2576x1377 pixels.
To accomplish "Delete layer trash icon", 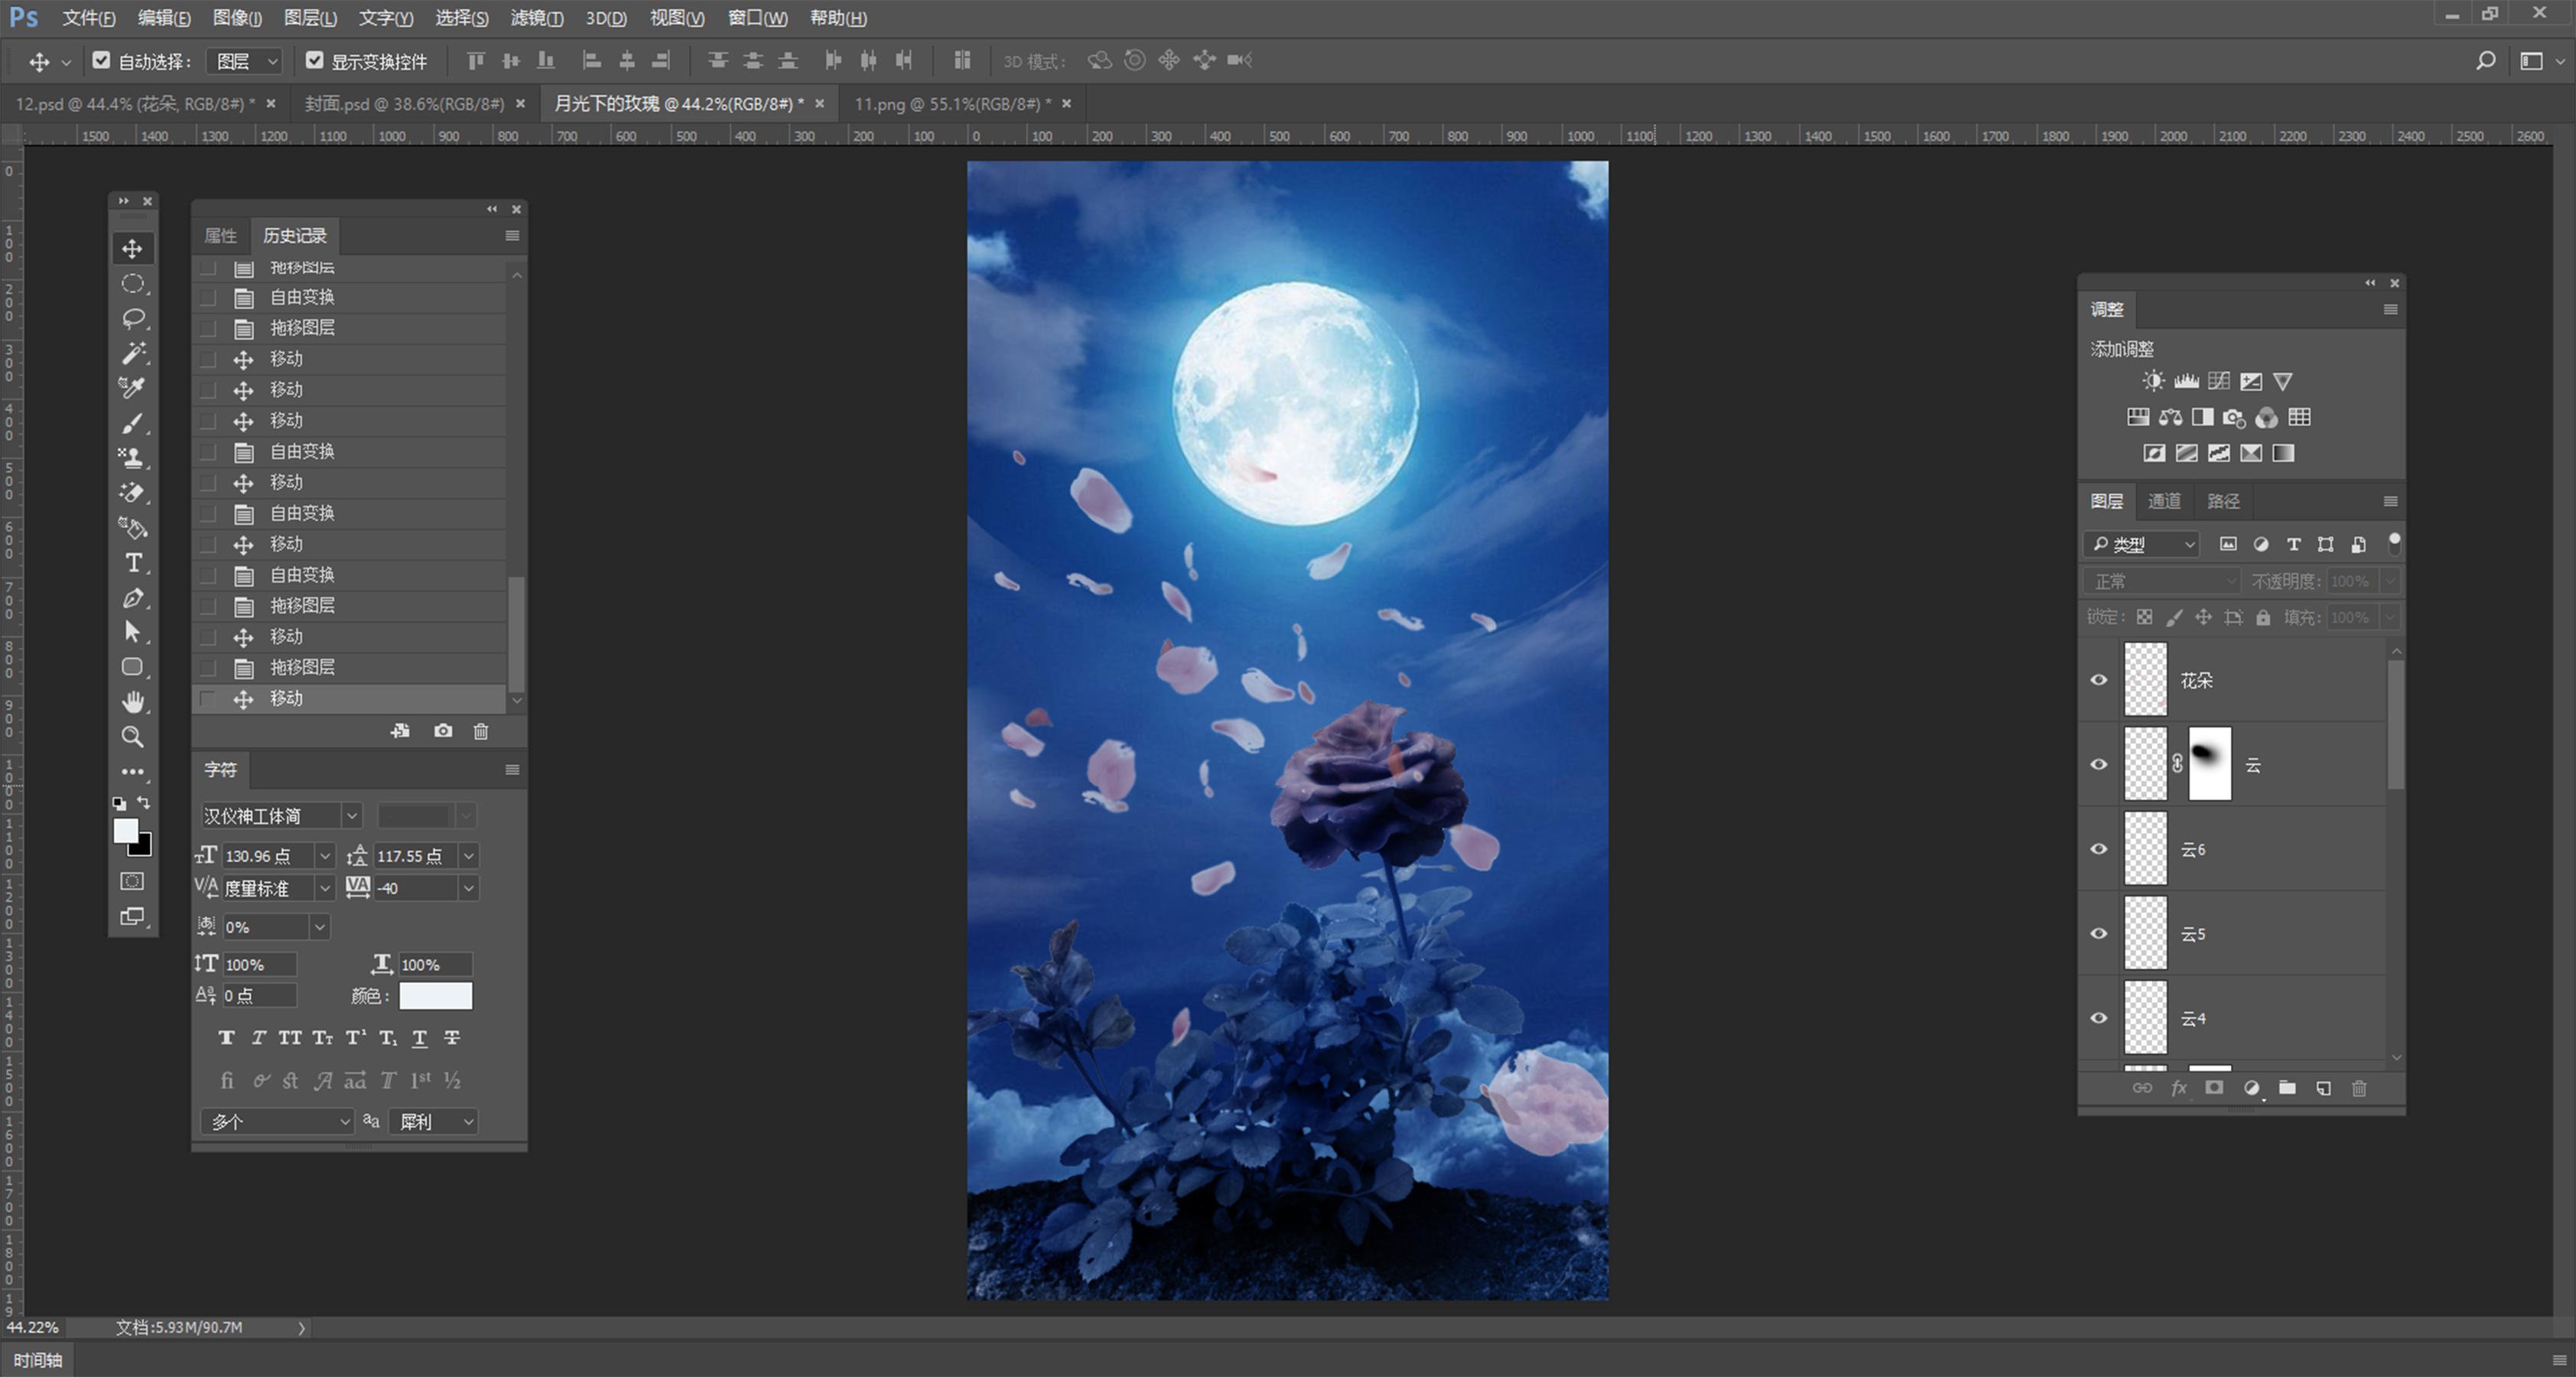I will coord(2359,1088).
